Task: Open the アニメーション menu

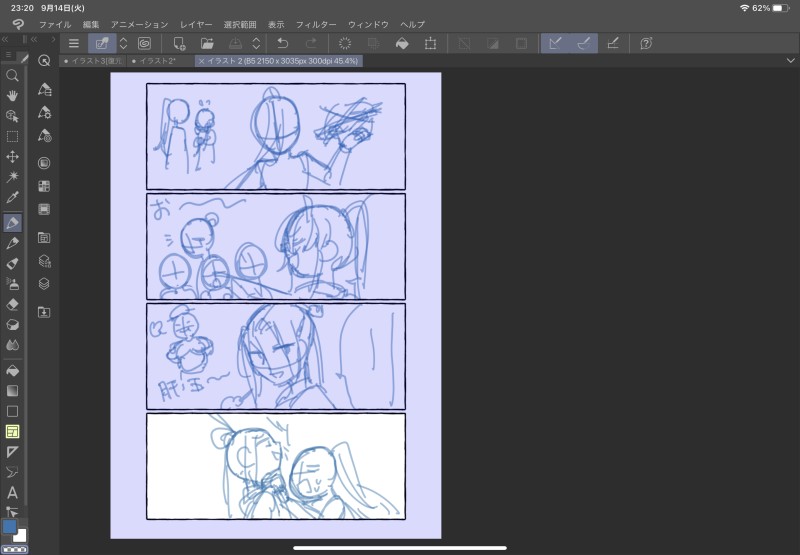Action: click(x=139, y=24)
